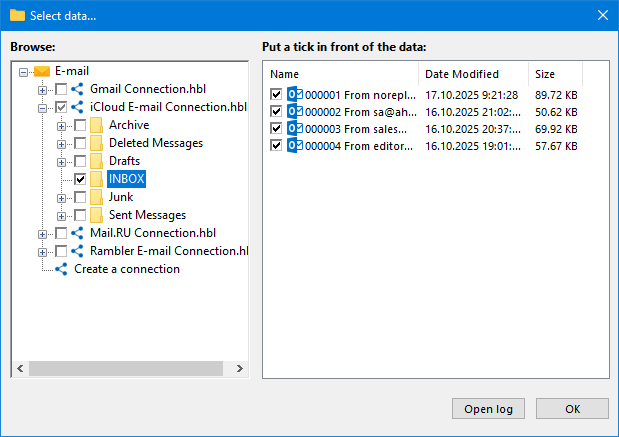
Task: Click the tree horizontal scrollbar right arrow
Action: (x=240, y=368)
